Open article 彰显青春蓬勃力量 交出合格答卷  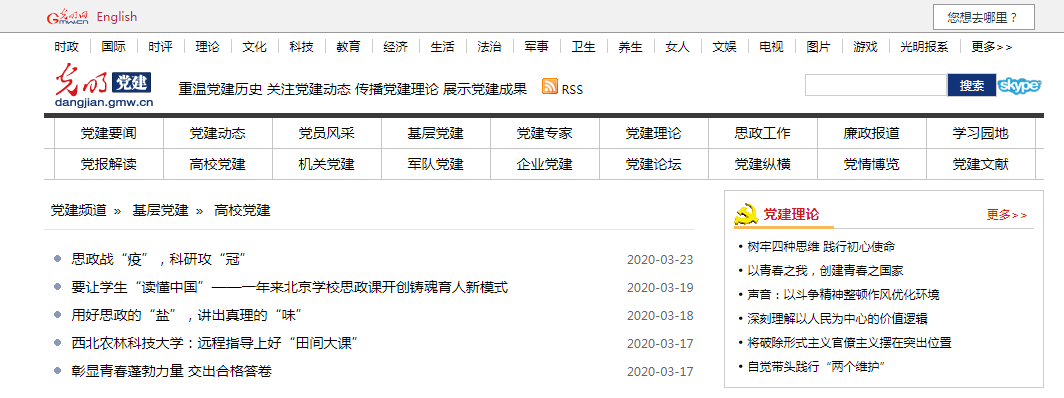tap(172, 372)
